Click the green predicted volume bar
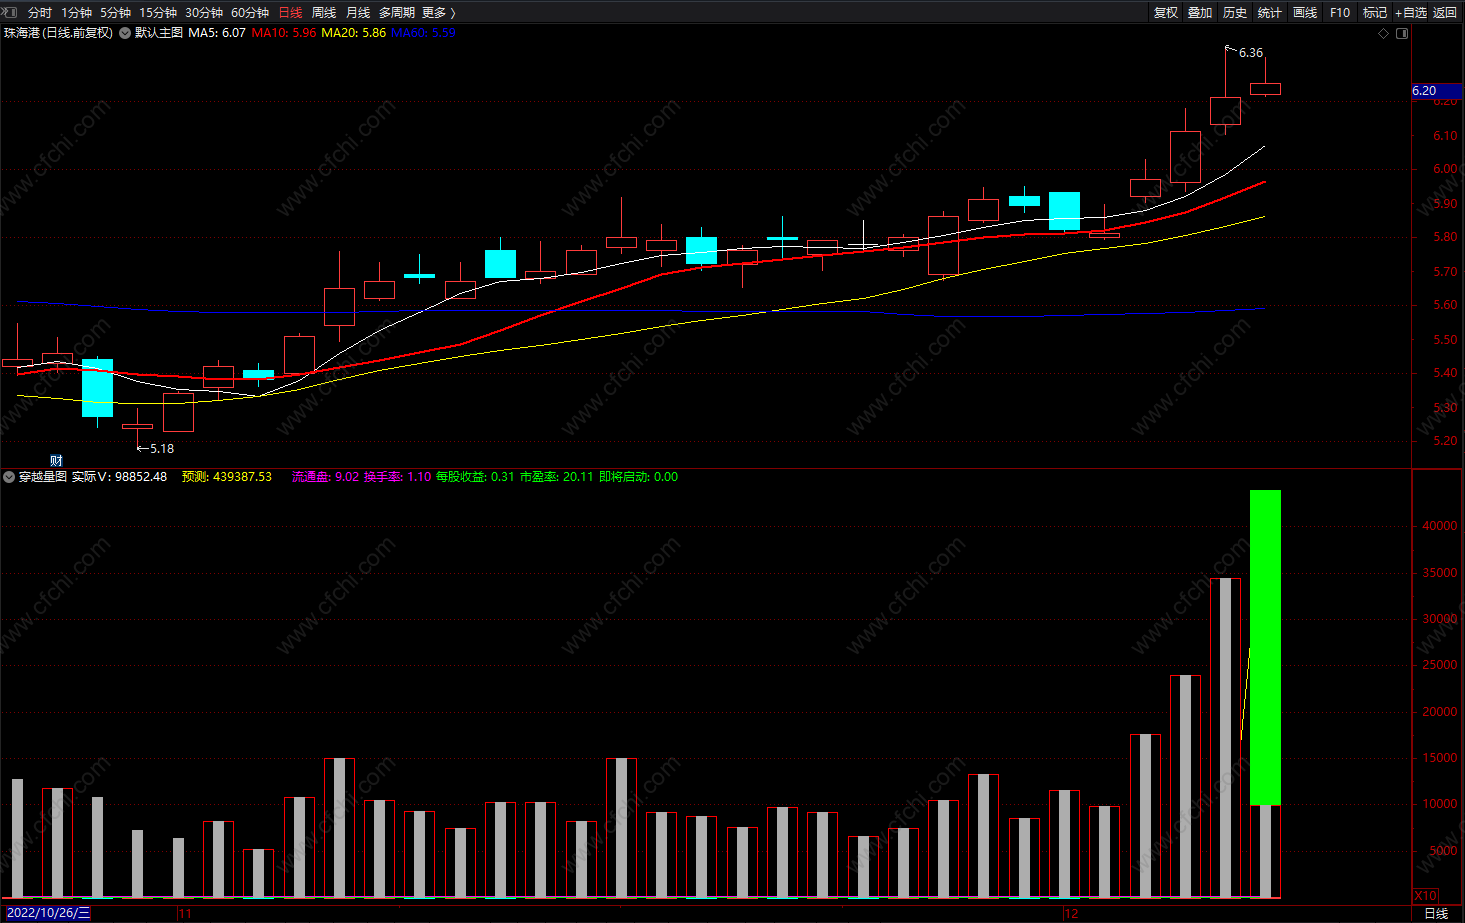This screenshot has width=1465, height=923. pyautogui.click(x=1265, y=647)
